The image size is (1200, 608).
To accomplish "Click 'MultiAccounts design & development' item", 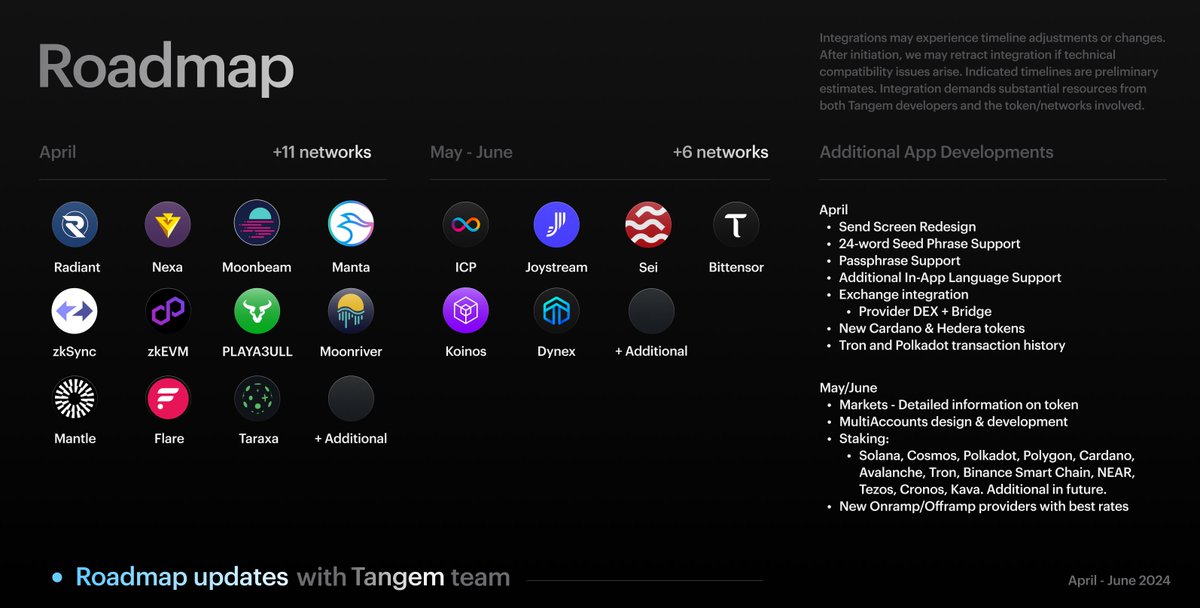I will tap(953, 422).
